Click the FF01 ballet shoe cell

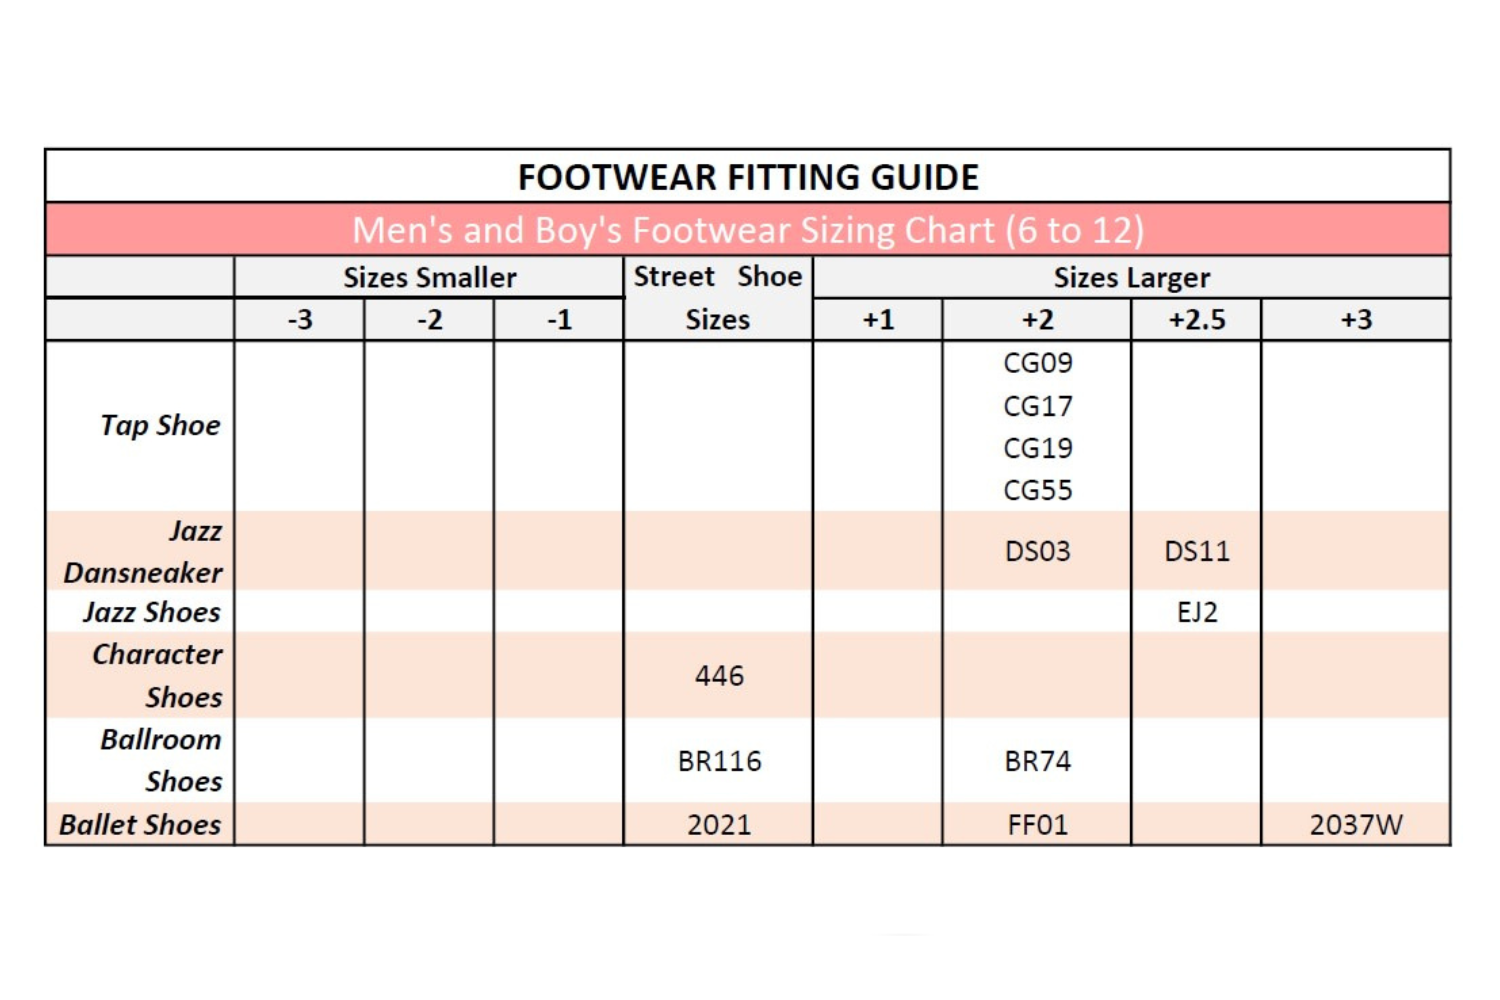1038,825
